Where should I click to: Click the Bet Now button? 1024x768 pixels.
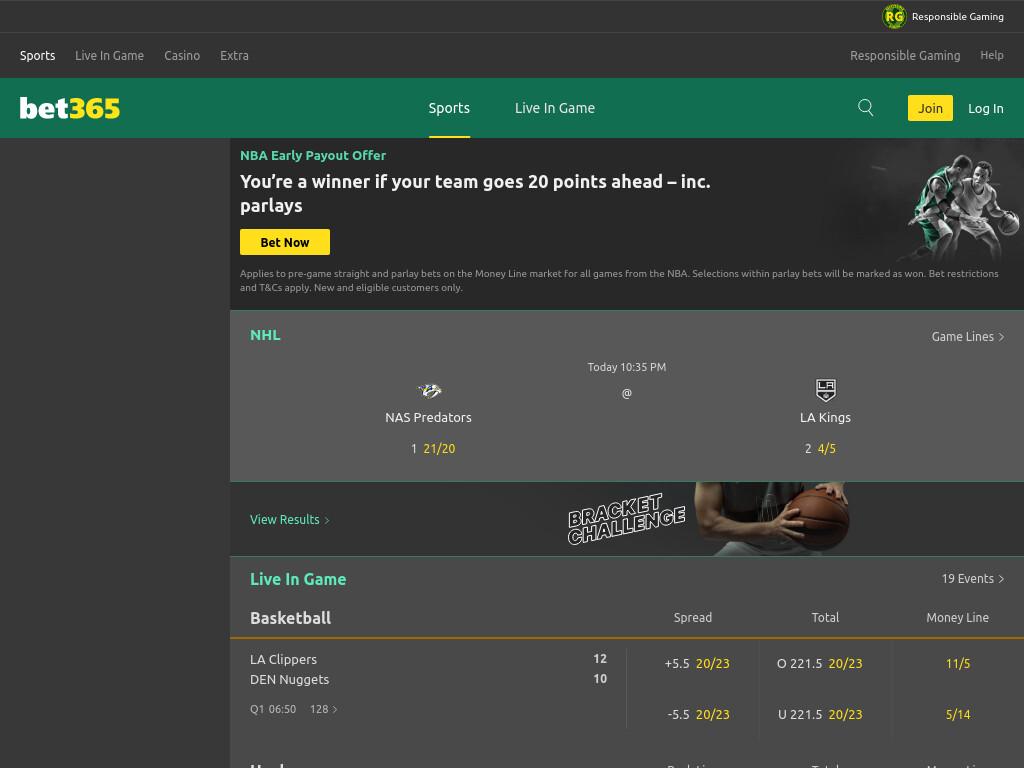(285, 242)
